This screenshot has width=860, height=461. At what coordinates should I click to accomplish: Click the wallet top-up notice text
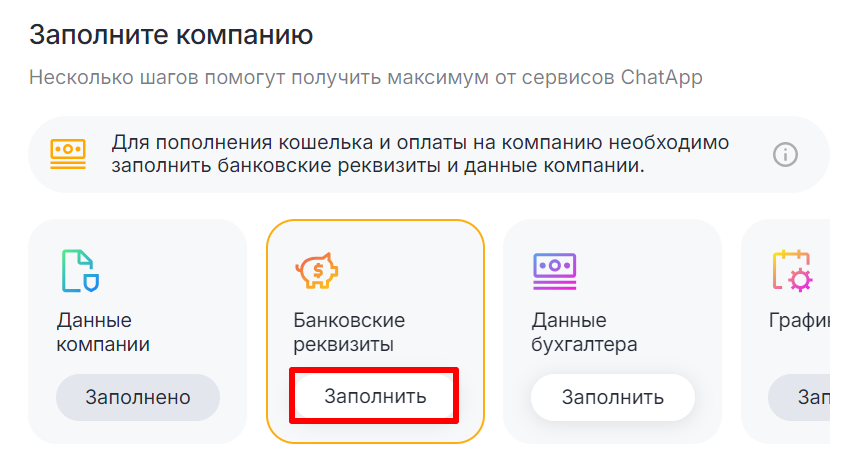pyautogui.click(x=420, y=154)
